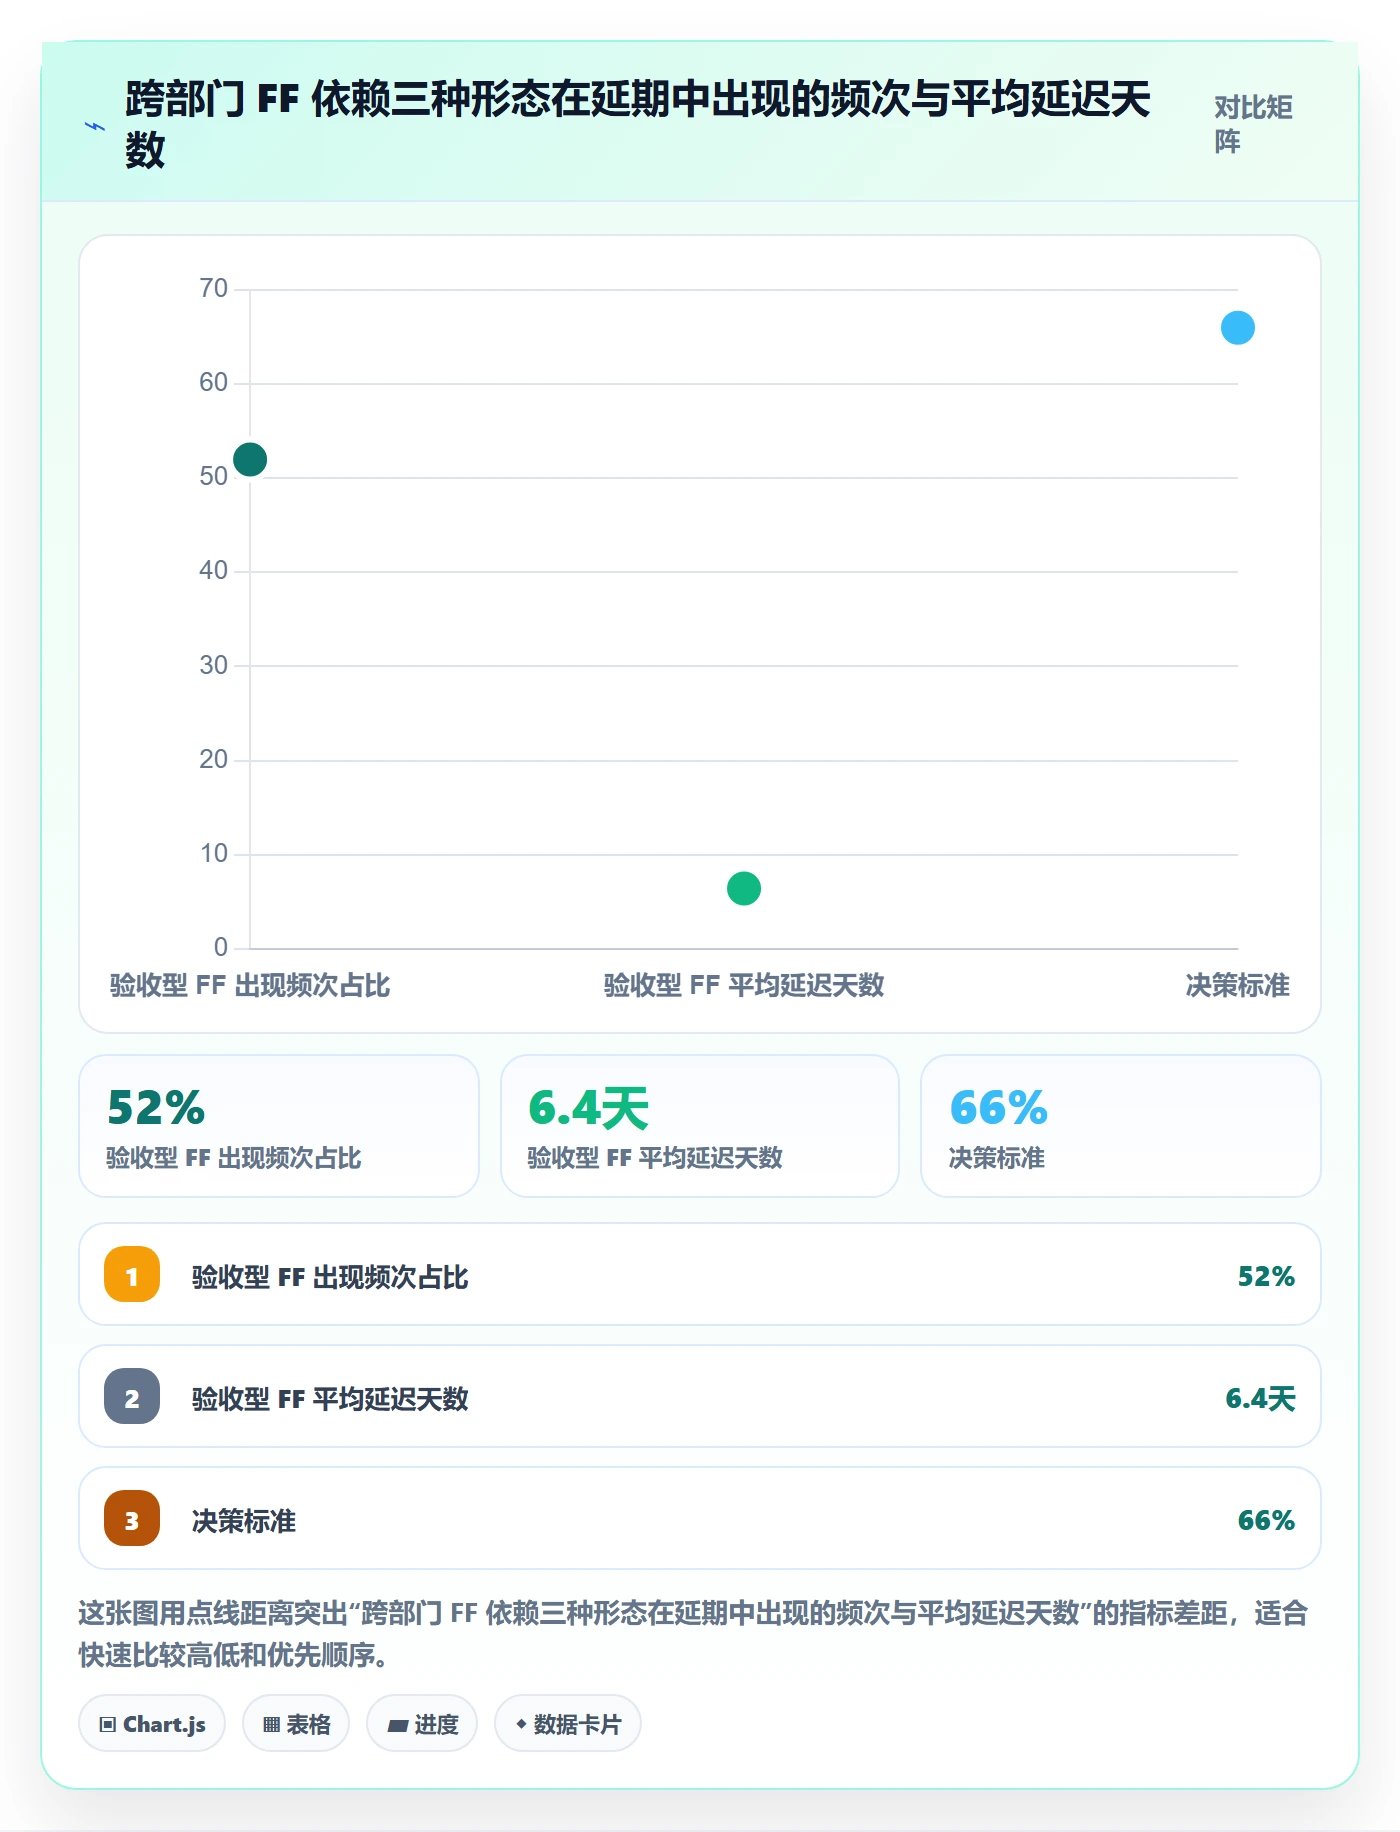Screen dimensions: 1400x1832
Task: Click the 6.4天 value in ranked row 2
Action: tap(1260, 1398)
